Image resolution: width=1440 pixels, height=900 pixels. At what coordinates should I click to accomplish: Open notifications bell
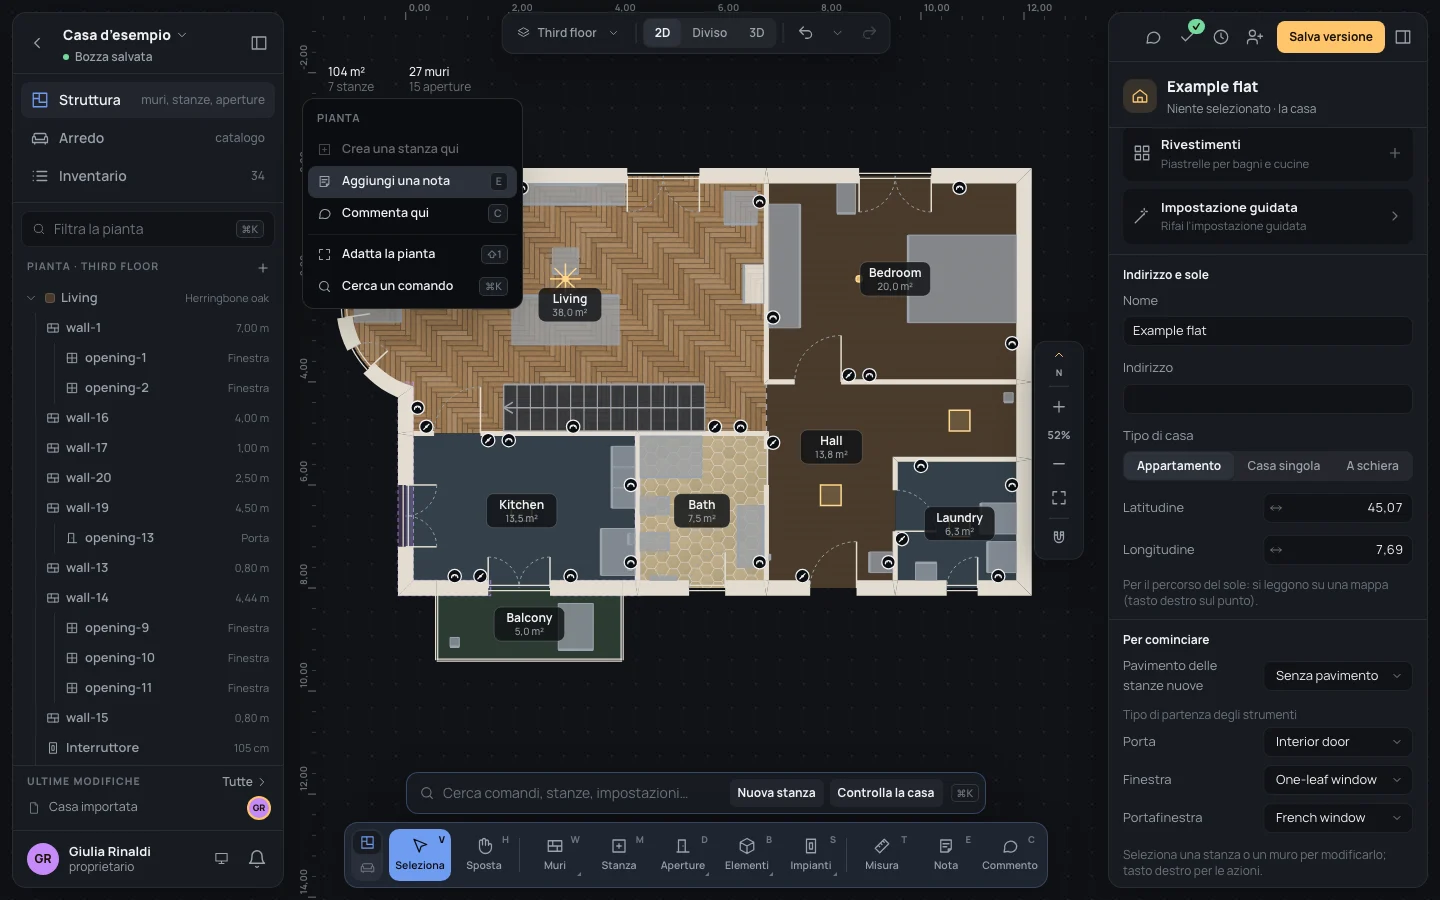click(x=257, y=858)
